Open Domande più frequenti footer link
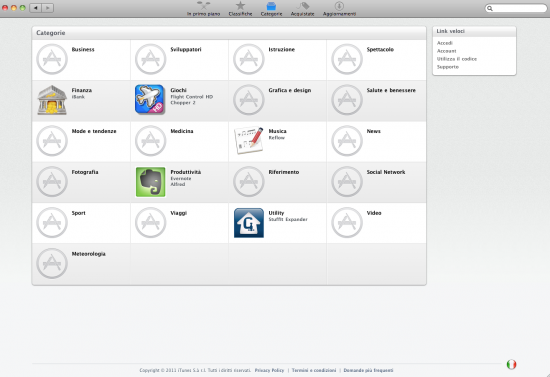 point(368,370)
